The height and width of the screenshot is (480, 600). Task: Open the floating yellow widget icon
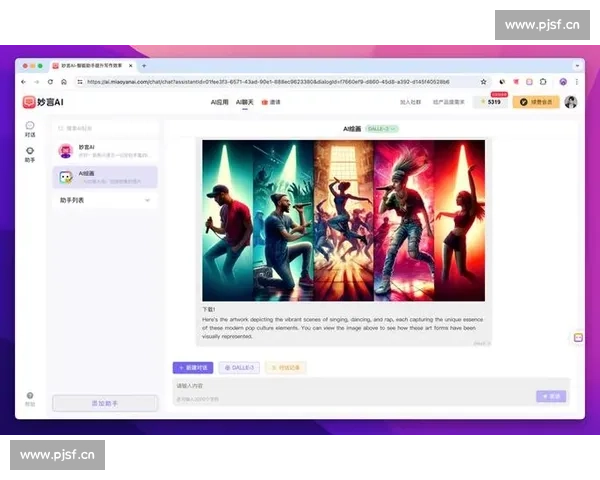(578, 338)
